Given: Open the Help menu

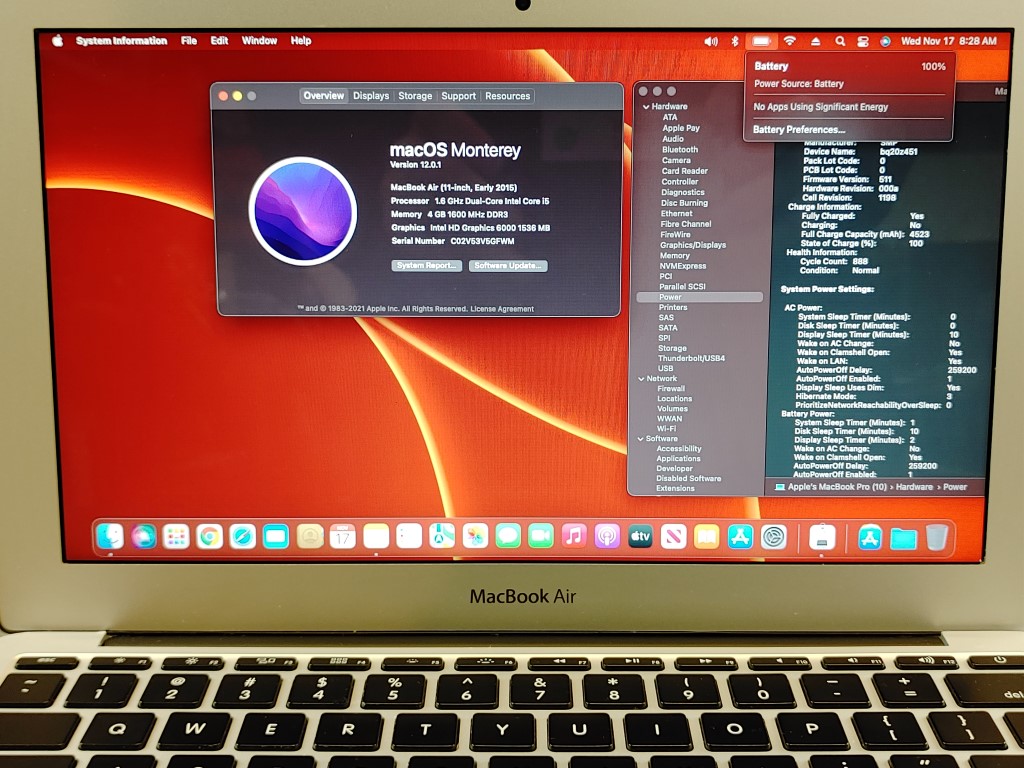Looking at the screenshot, I should pyautogui.click(x=301, y=40).
